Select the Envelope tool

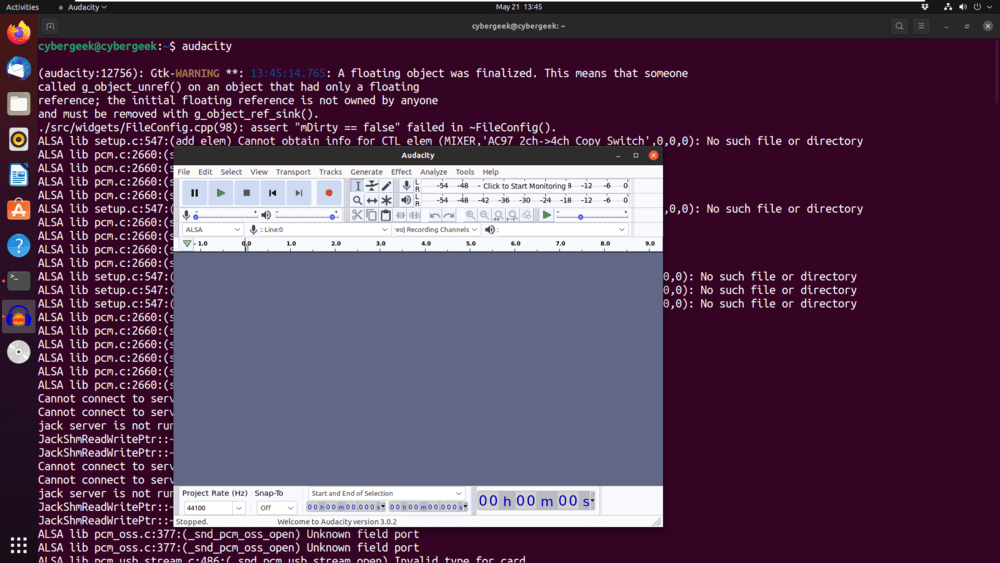(372, 186)
